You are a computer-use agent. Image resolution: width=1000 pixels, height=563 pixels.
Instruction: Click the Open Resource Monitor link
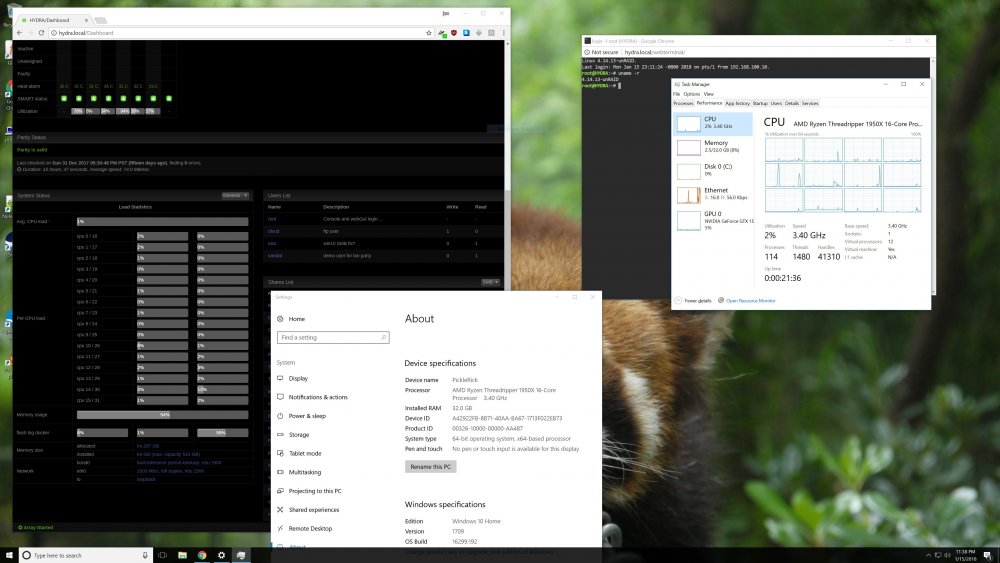coord(750,300)
